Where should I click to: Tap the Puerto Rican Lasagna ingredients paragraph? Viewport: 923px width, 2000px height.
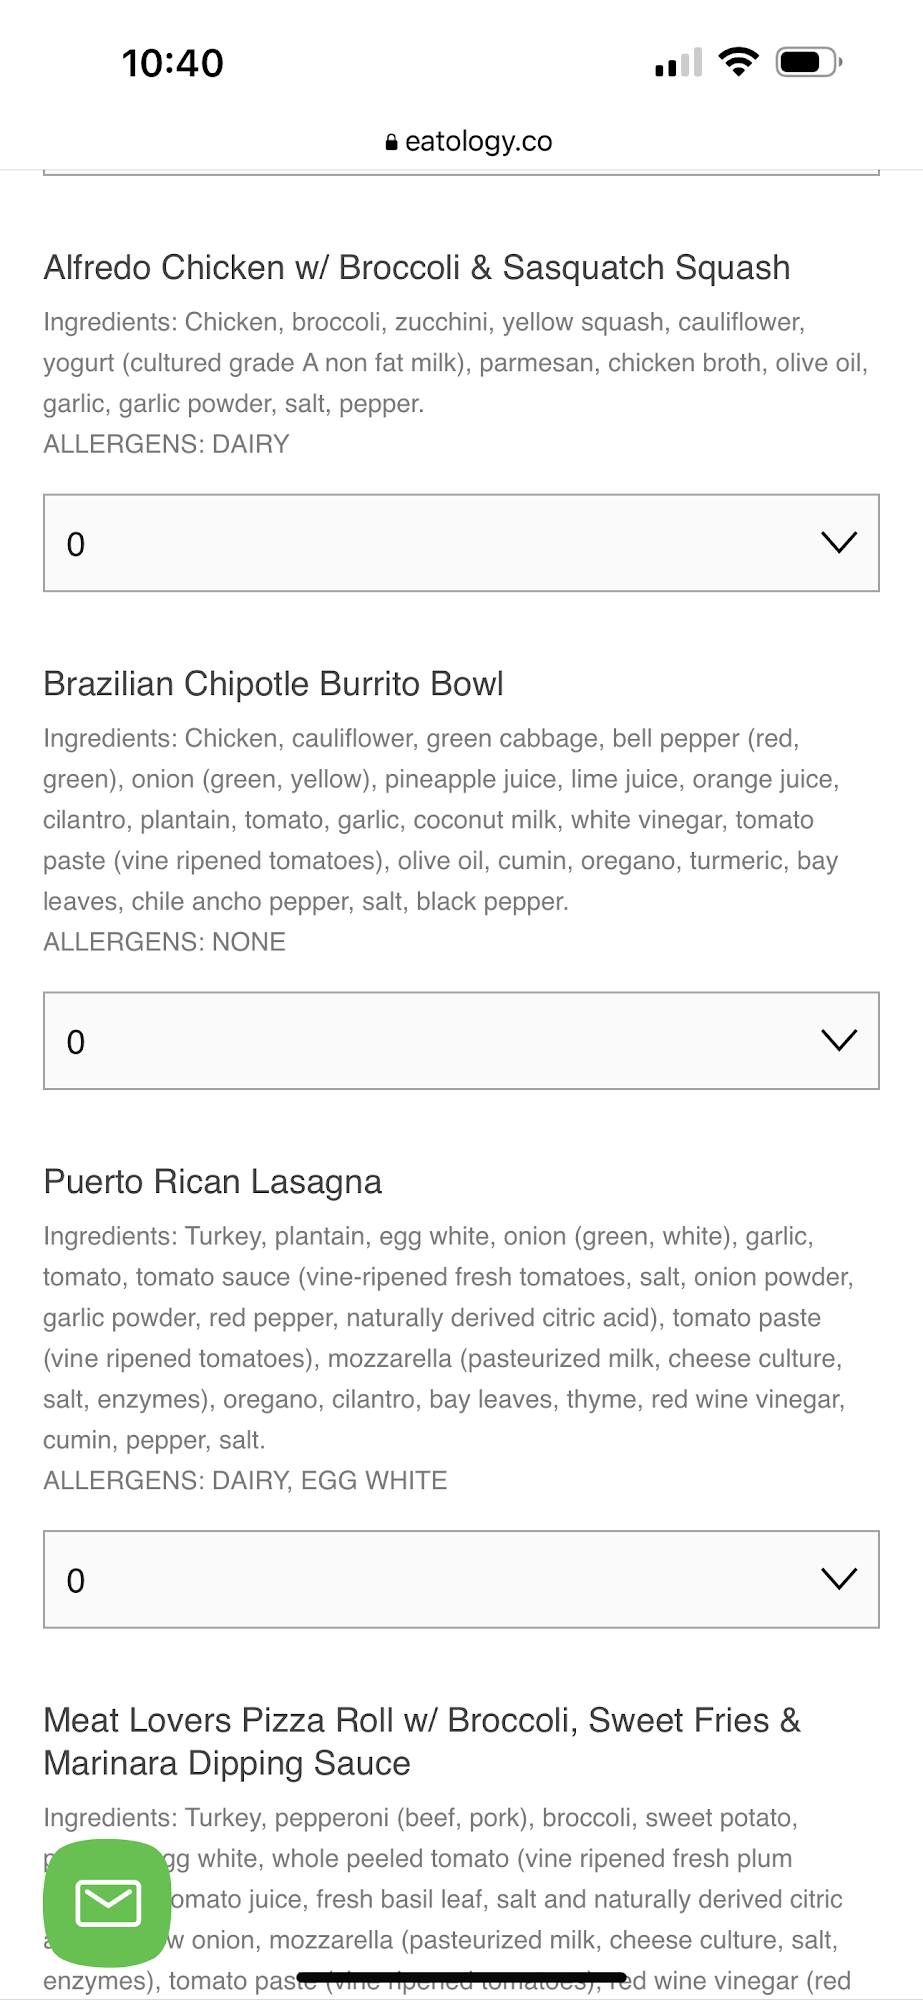[x=445, y=1338]
